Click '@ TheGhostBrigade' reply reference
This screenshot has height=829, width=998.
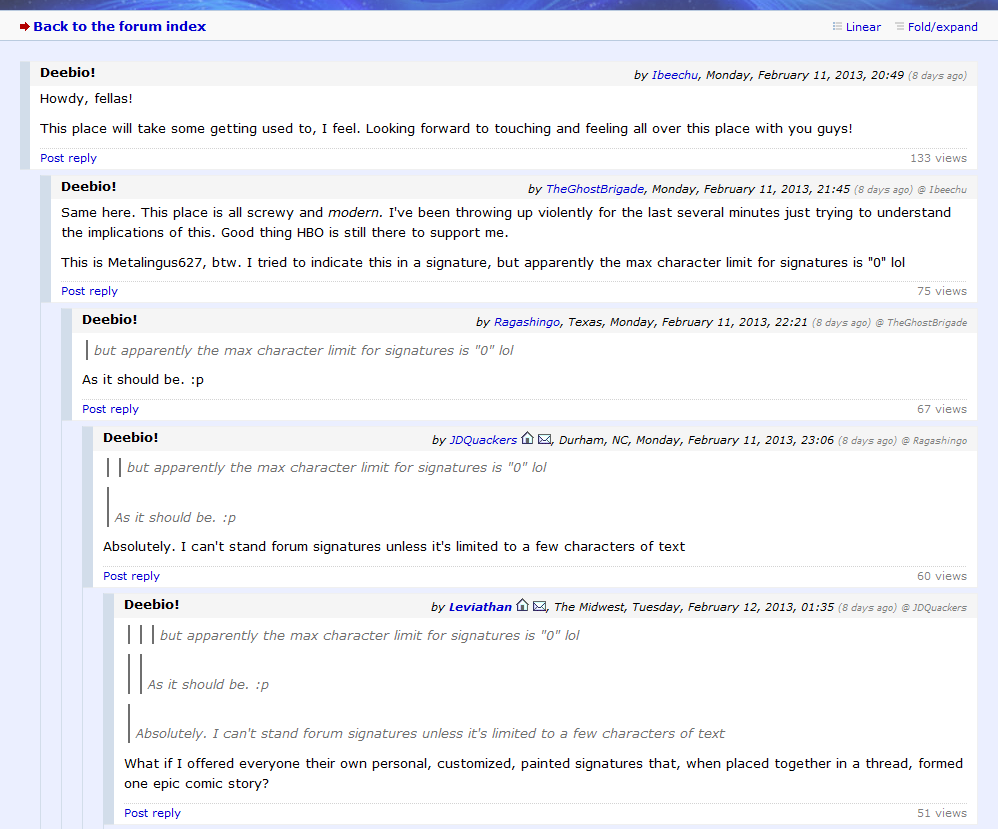point(921,323)
